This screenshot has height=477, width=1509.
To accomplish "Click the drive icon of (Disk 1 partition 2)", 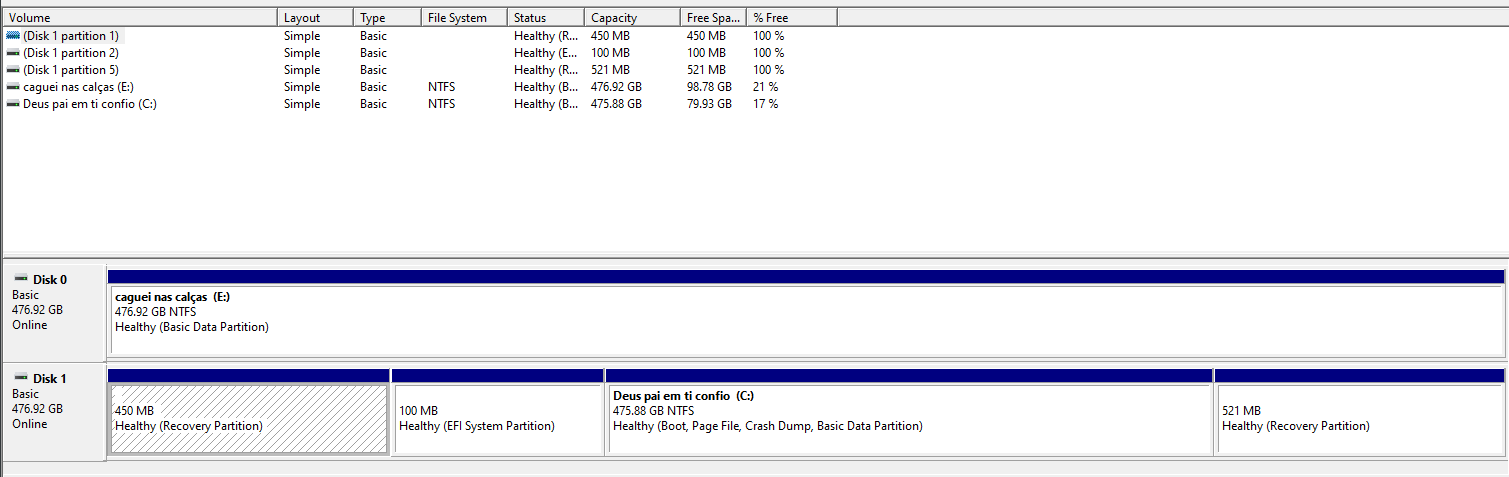I will (13, 53).
